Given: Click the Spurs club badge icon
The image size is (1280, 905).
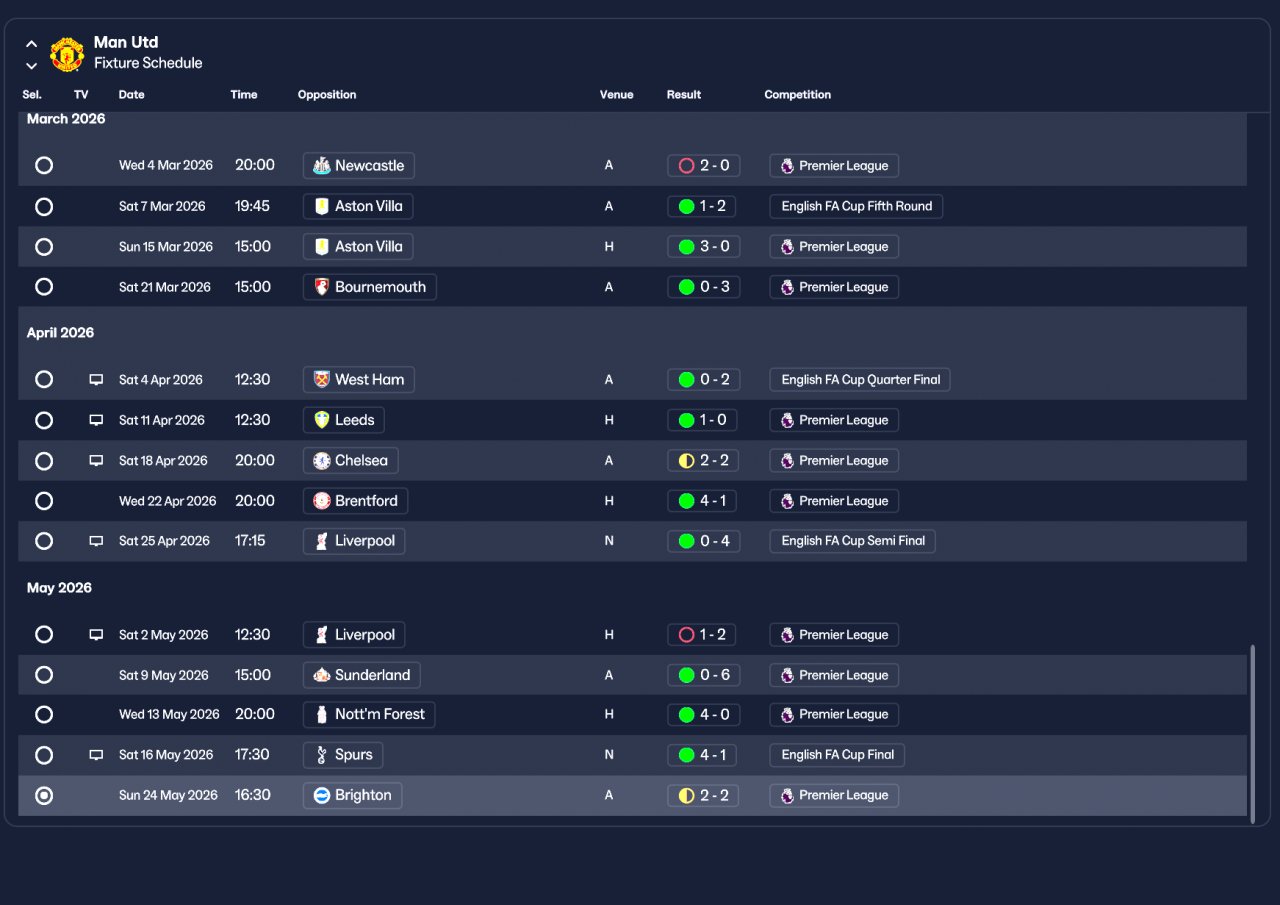Looking at the screenshot, I should click(x=321, y=755).
